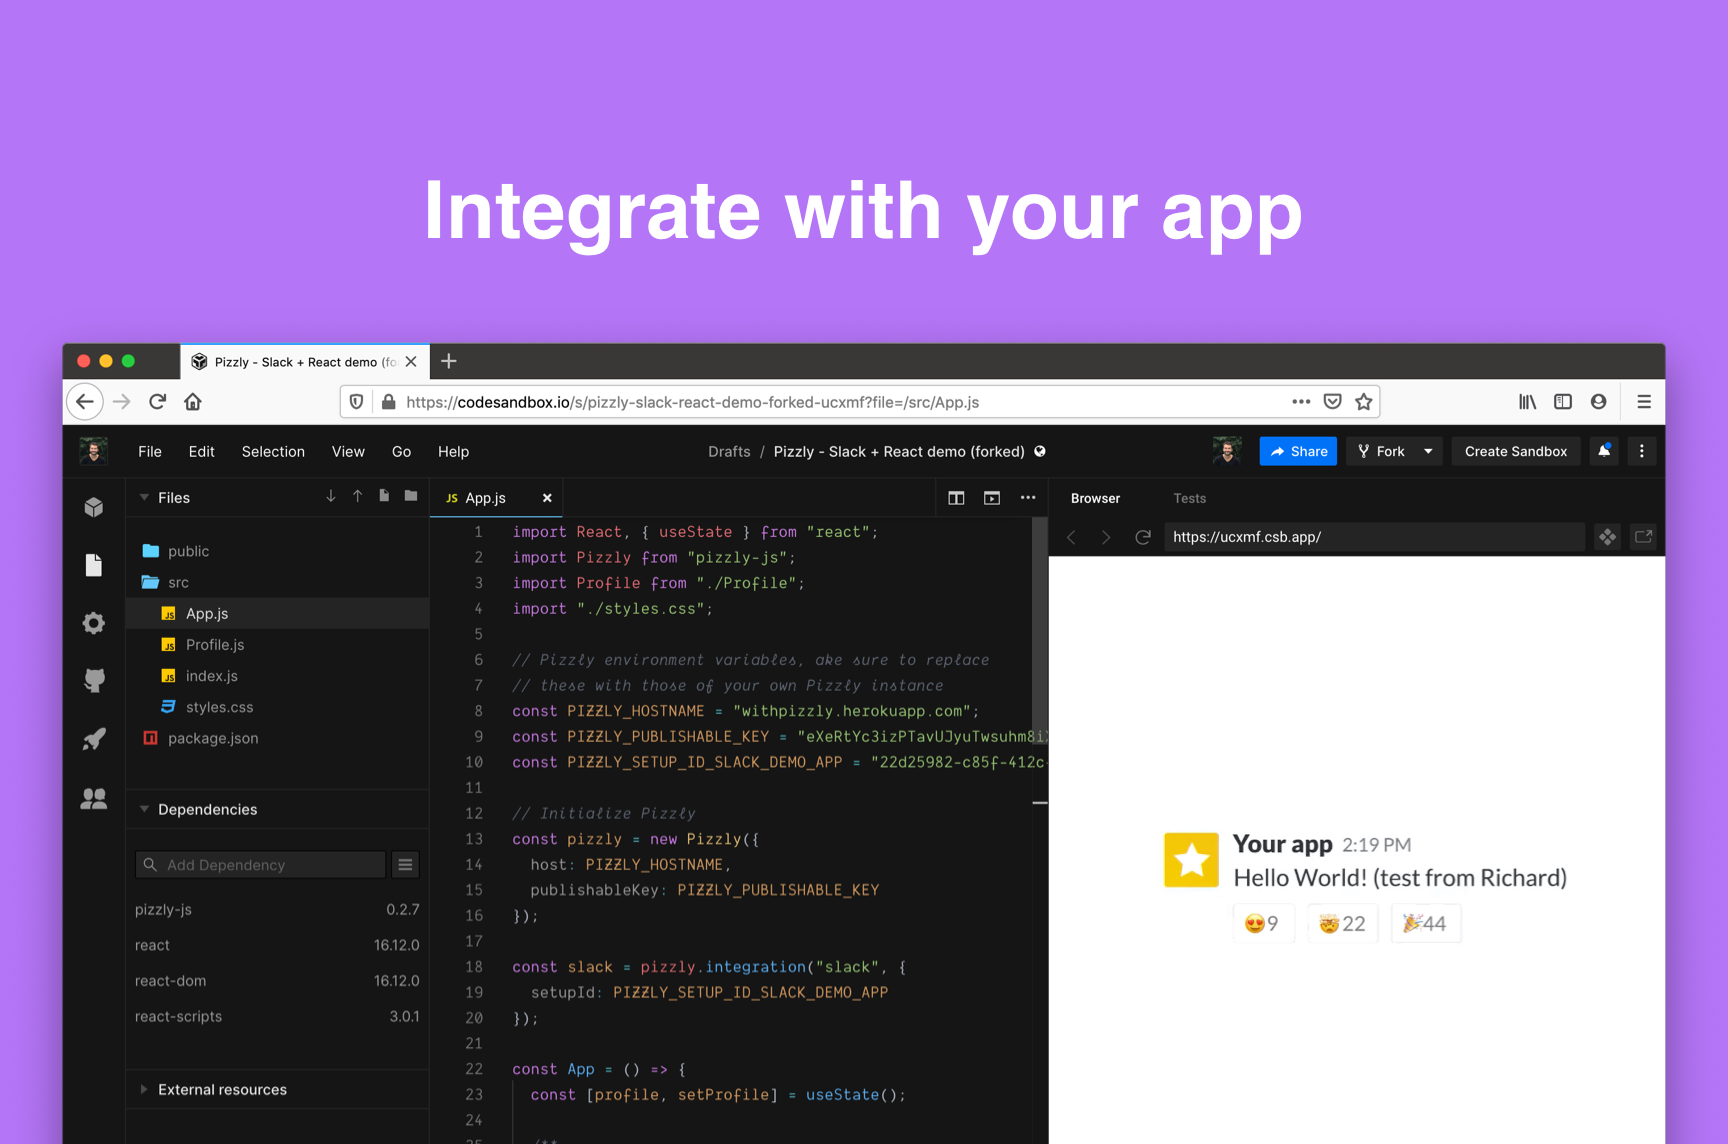
Task: Open the Fork dropdown arrow
Action: tap(1428, 452)
